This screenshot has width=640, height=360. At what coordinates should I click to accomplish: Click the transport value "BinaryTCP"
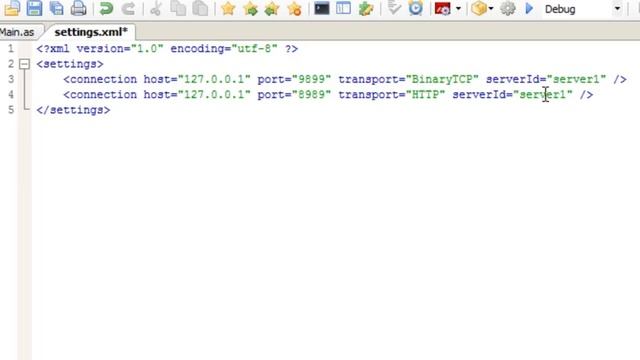click(x=442, y=79)
